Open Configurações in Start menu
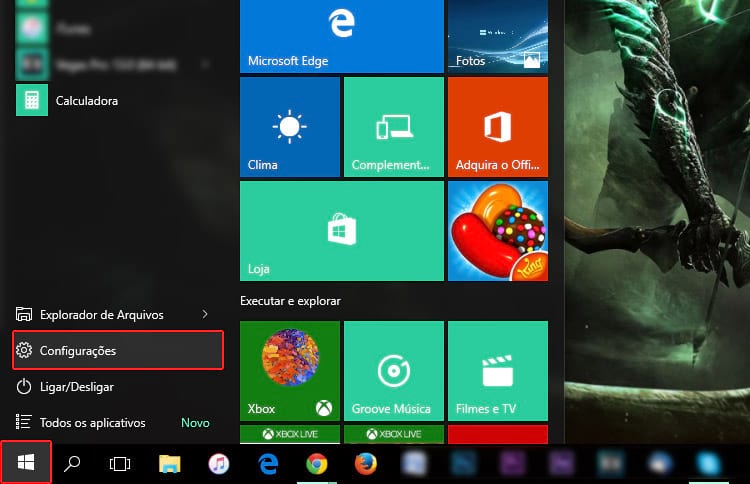Screen dimensions: 750x484 click(x=118, y=351)
